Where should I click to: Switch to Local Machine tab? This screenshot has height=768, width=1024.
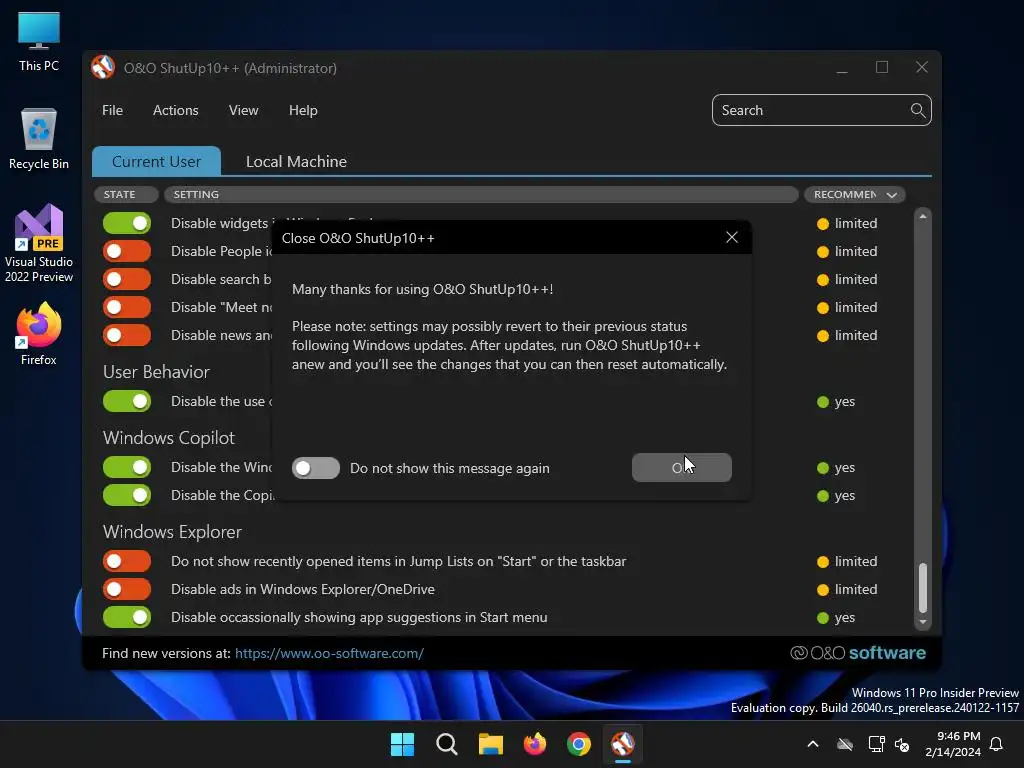(296, 161)
